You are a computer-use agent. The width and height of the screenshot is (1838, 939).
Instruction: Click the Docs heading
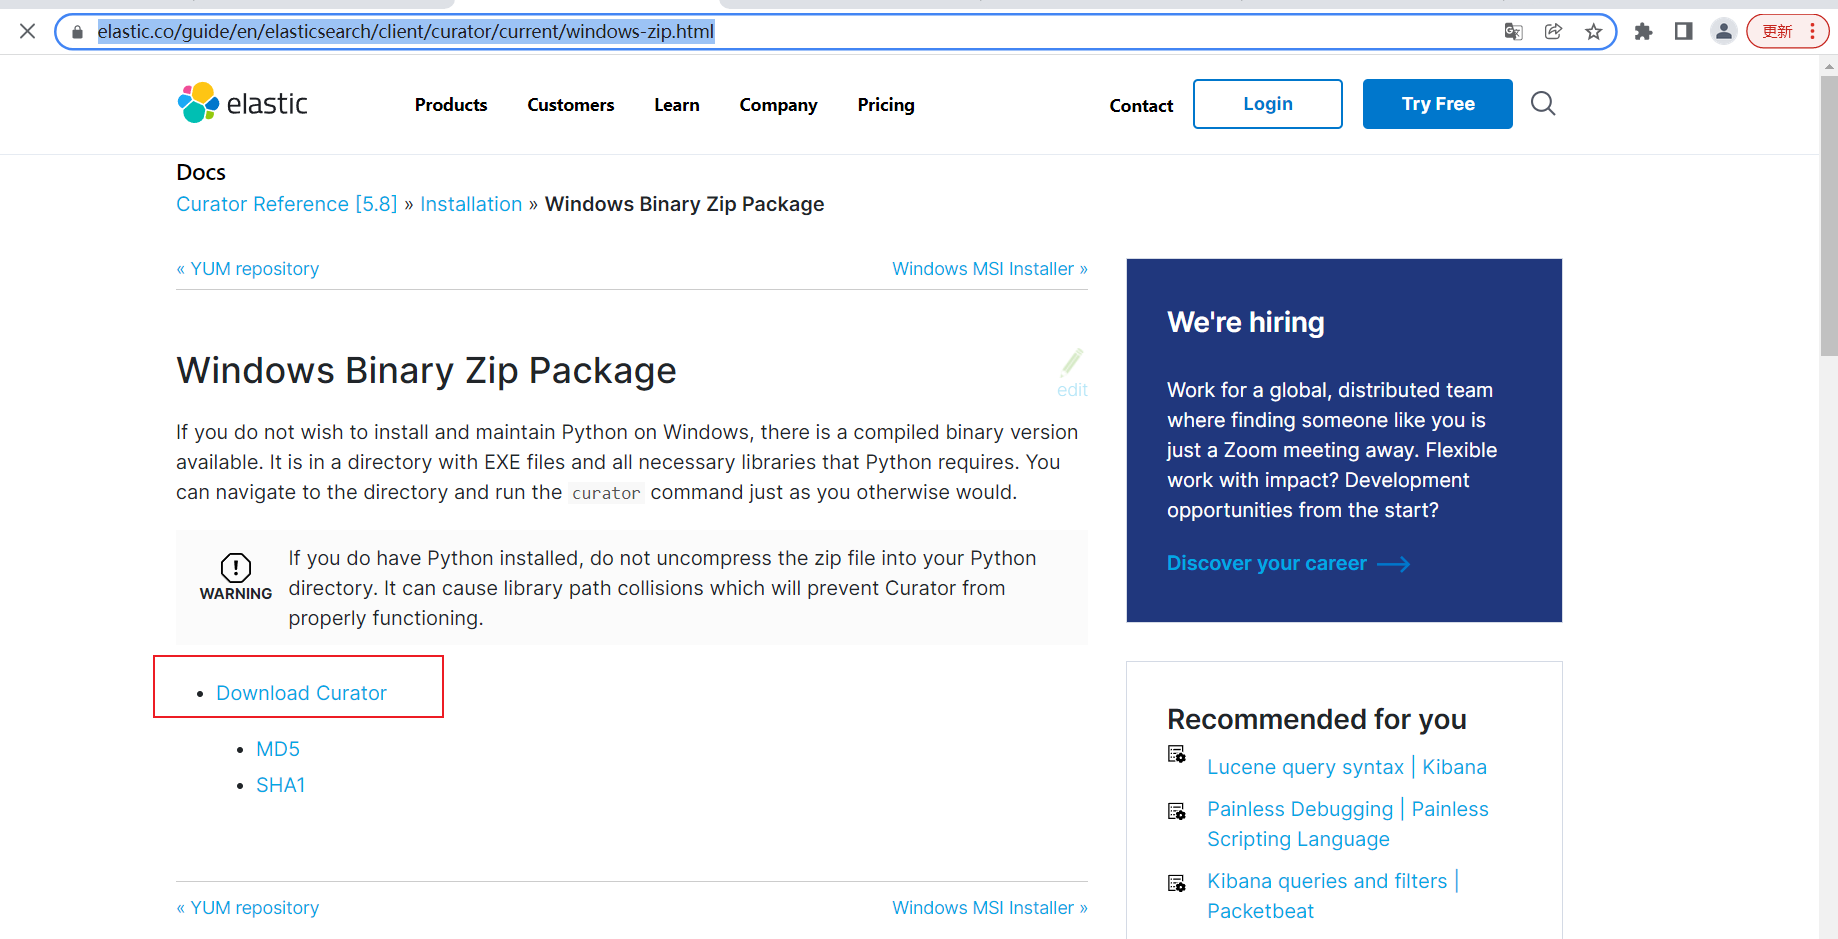point(201,172)
